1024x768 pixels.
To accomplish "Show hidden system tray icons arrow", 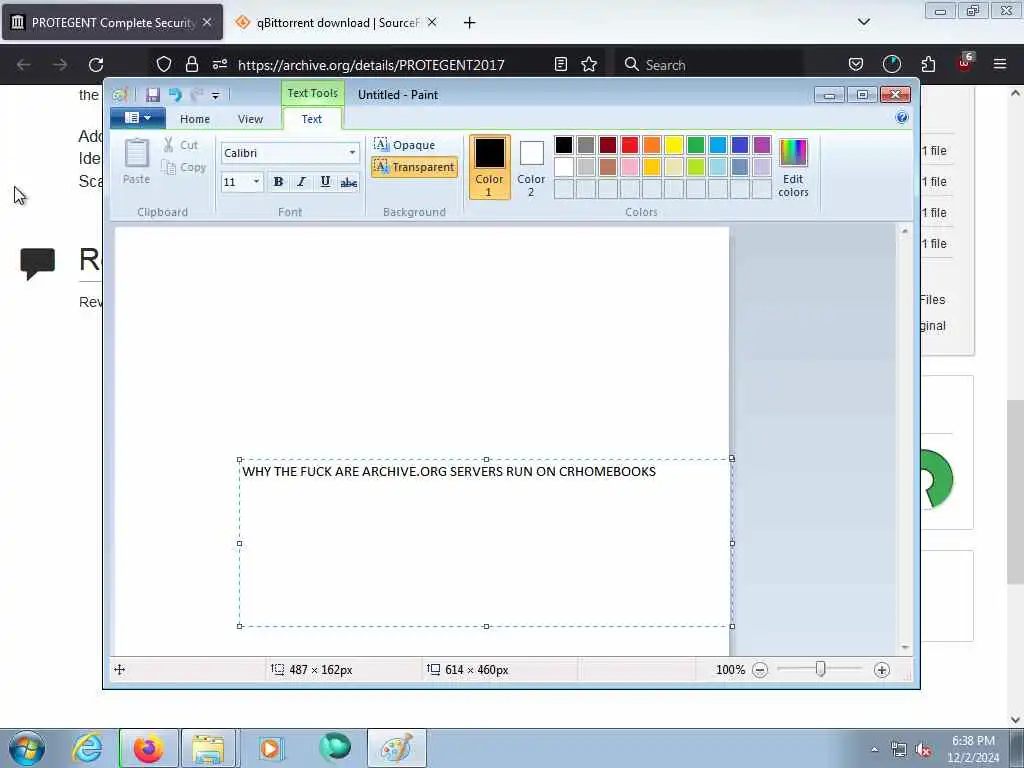I will 874,750.
